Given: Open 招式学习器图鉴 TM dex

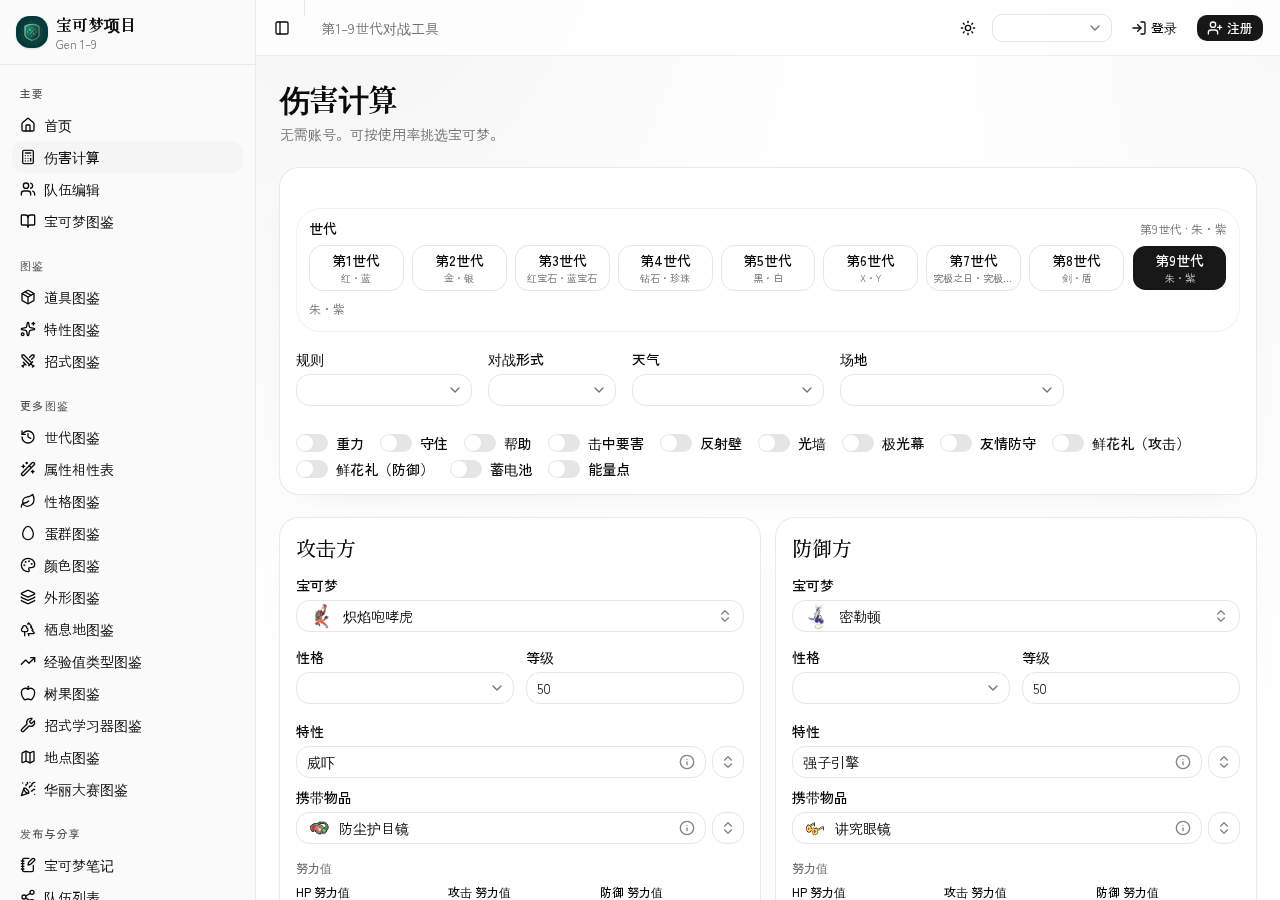Looking at the screenshot, I should click(x=127, y=726).
